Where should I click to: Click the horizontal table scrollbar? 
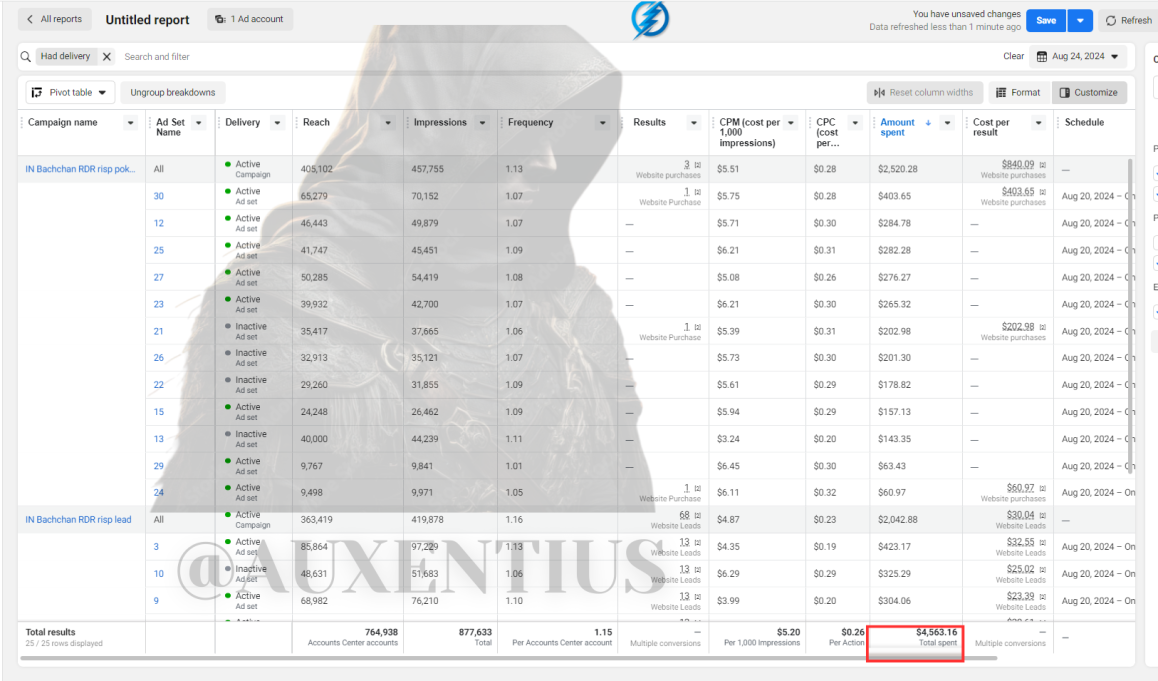(508, 657)
